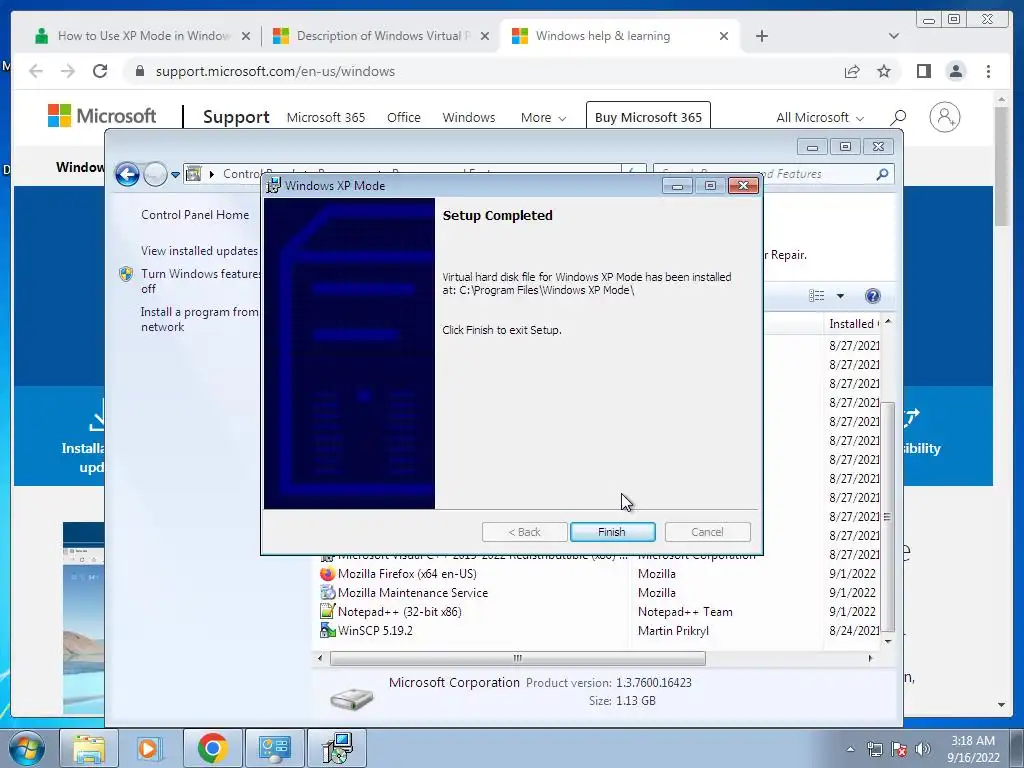Open Chrome profile avatar

pos(955,71)
